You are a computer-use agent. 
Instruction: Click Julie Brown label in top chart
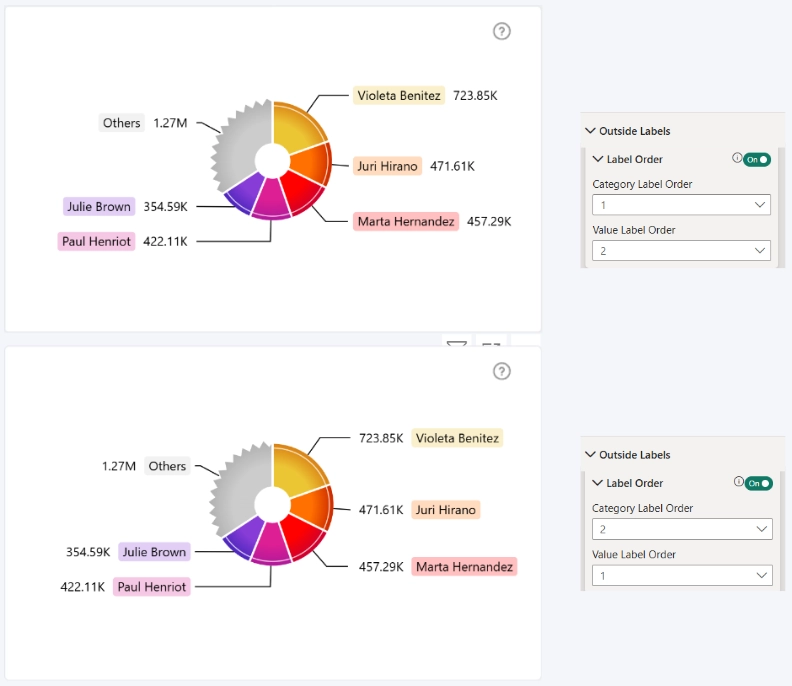99,207
